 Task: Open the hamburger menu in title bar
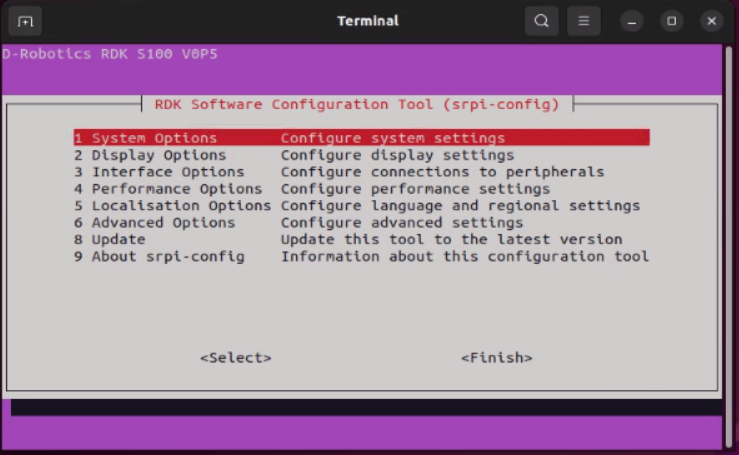click(584, 21)
